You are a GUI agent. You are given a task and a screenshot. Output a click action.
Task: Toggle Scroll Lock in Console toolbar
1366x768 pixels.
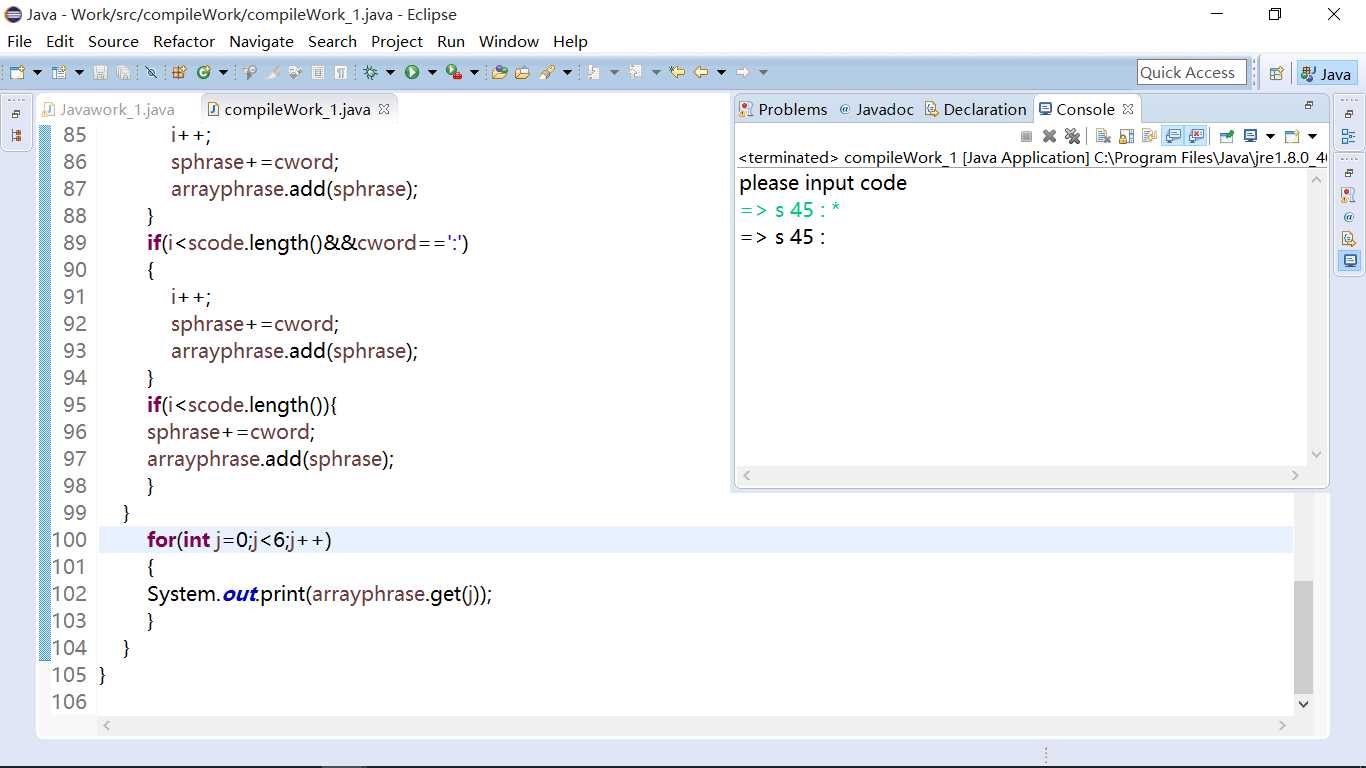(1126, 136)
